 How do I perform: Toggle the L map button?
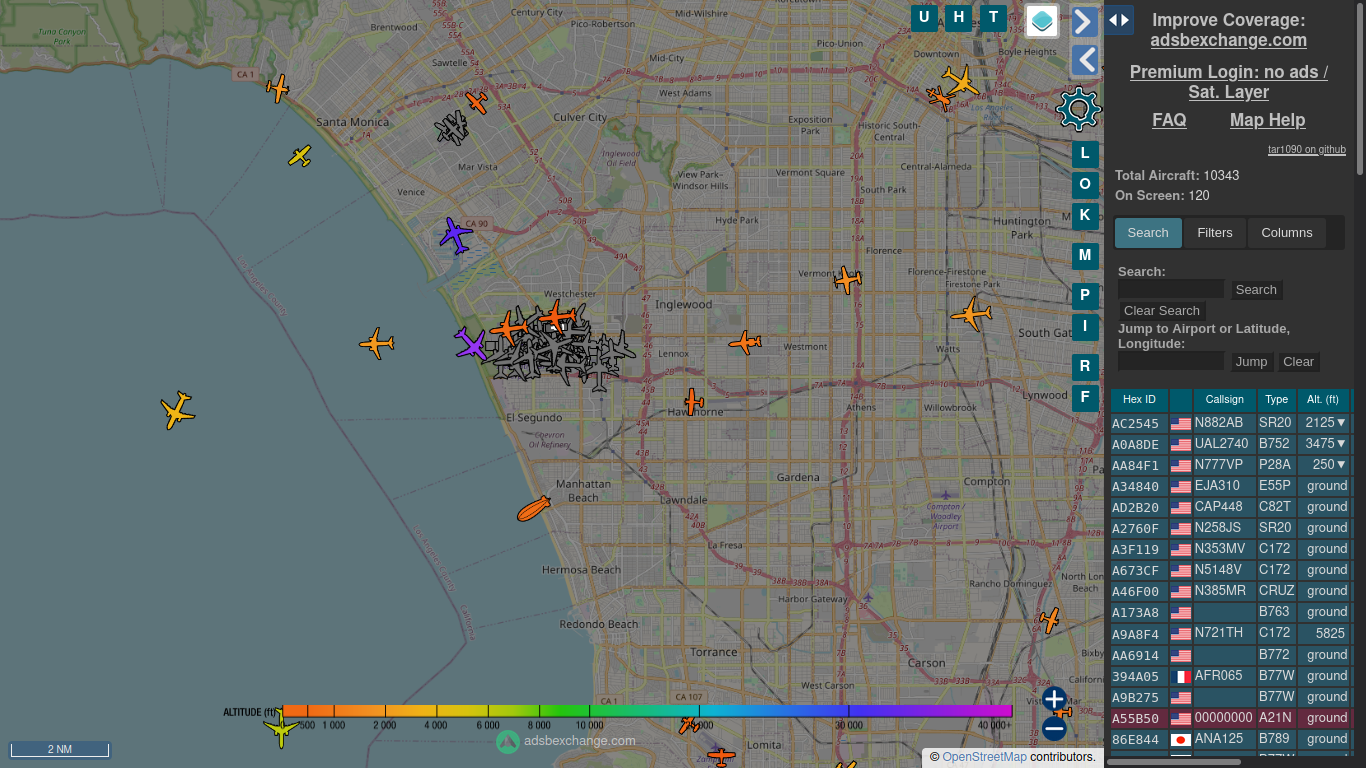coord(1085,154)
